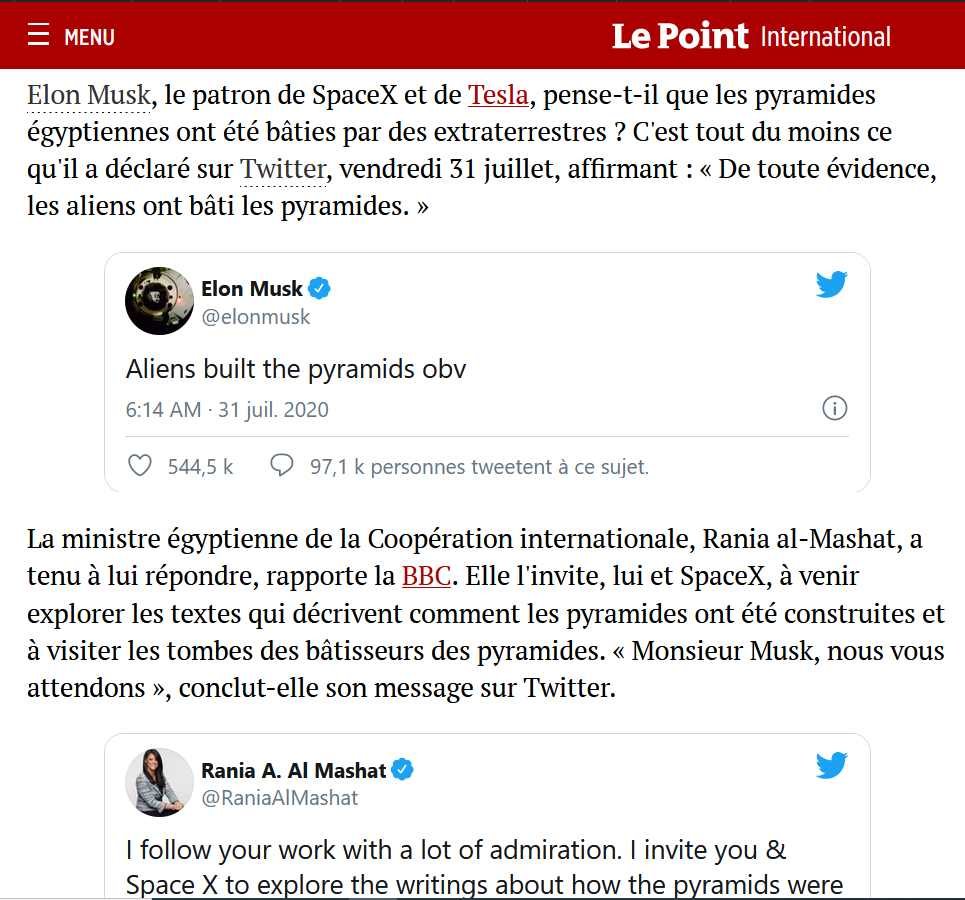Viewport: 965px width, 900px height.
Task: Open the Tesla hyperlink
Action: click(x=498, y=96)
